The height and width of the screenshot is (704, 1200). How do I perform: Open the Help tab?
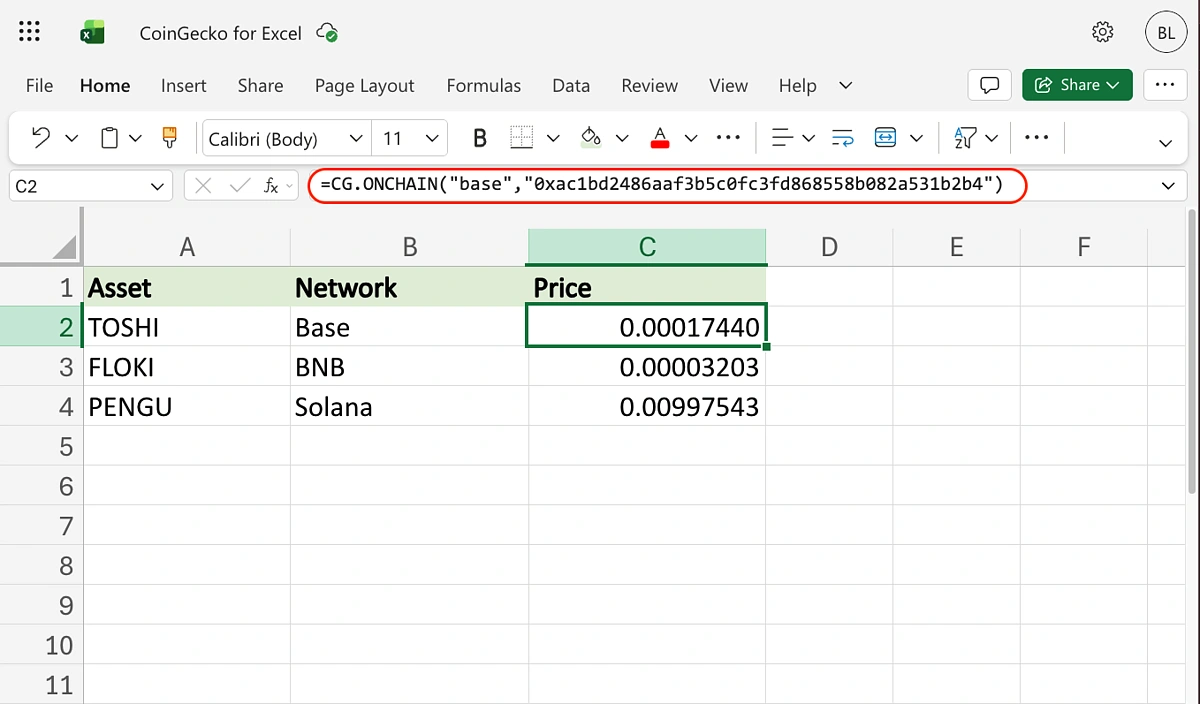pyautogui.click(x=797, y=86)
